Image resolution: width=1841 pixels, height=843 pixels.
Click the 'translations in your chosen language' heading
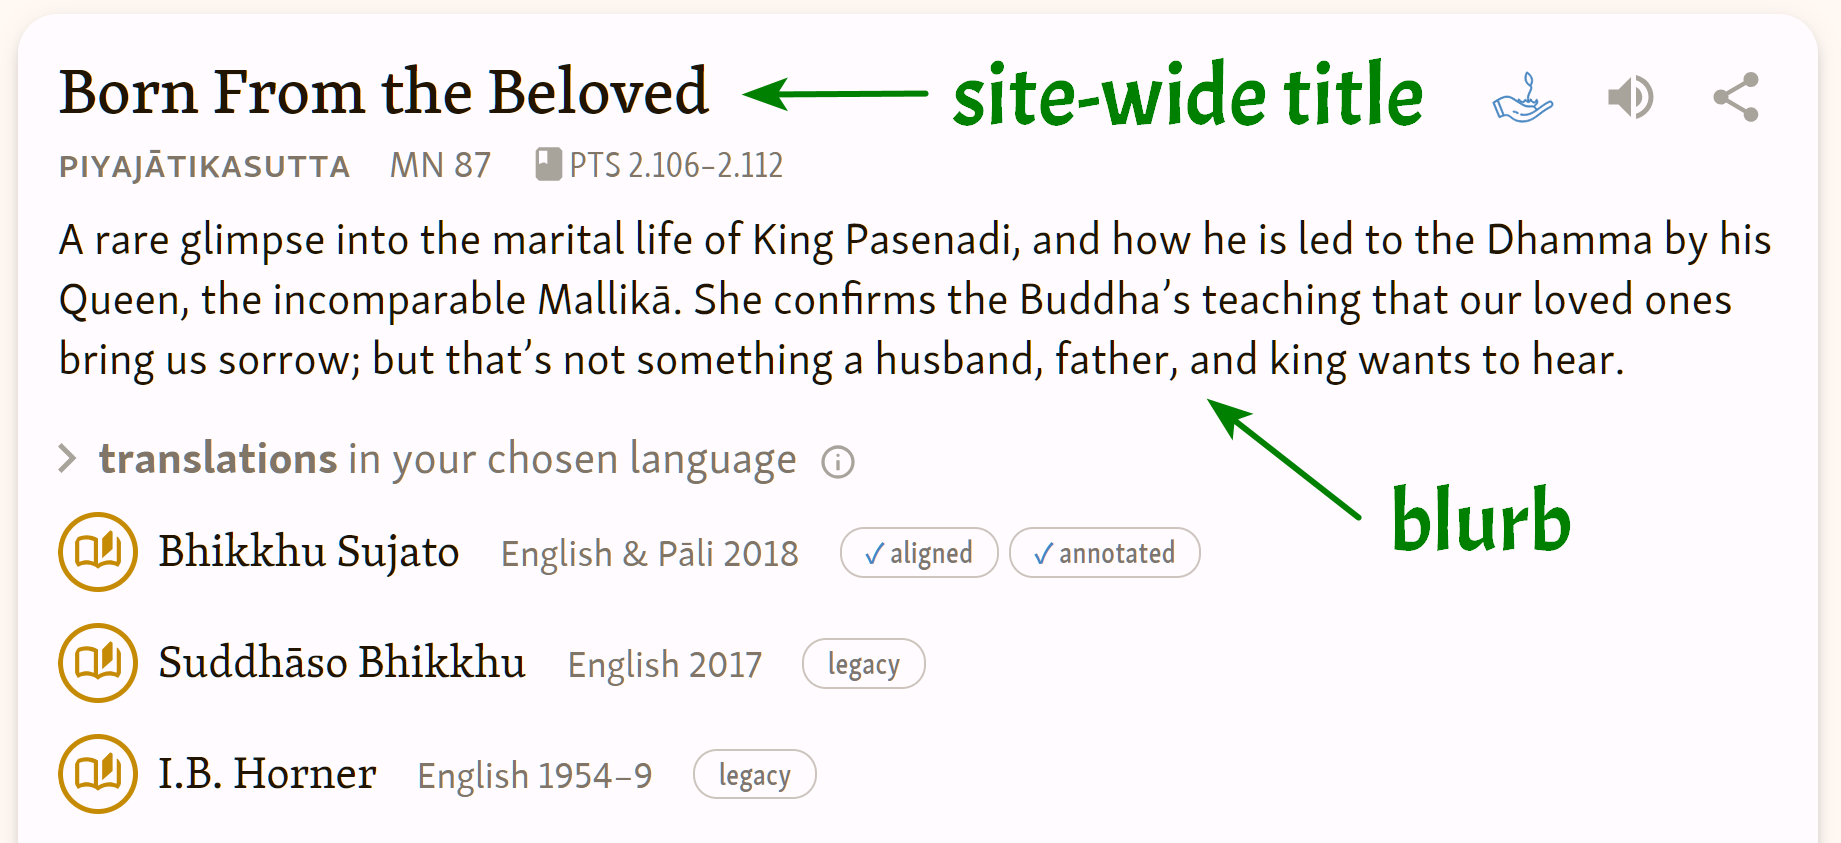(447, 459)
